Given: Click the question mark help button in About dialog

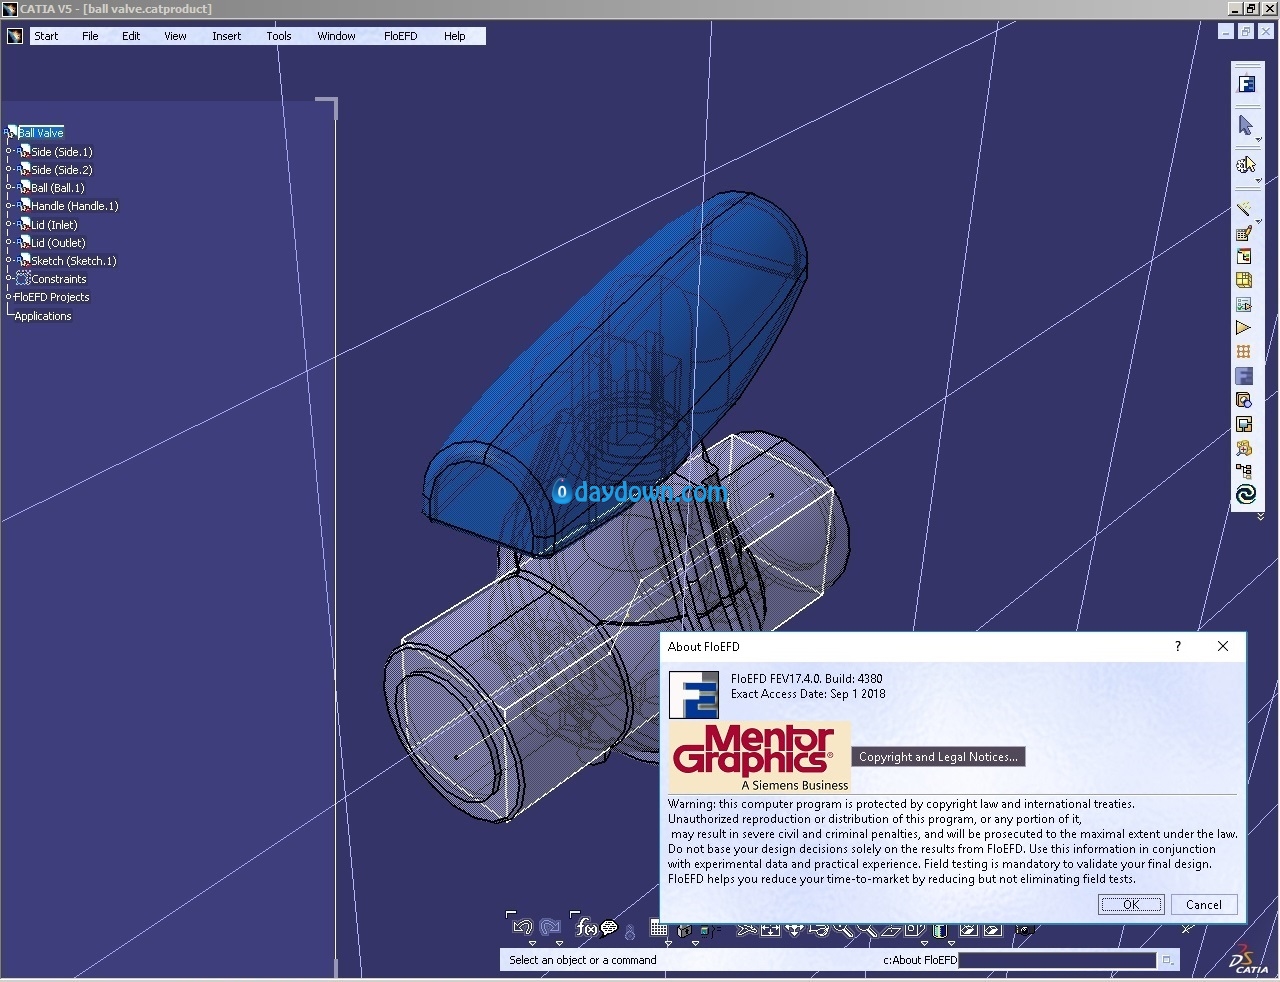Looking at the screenshot, I should coord(1178,646).
